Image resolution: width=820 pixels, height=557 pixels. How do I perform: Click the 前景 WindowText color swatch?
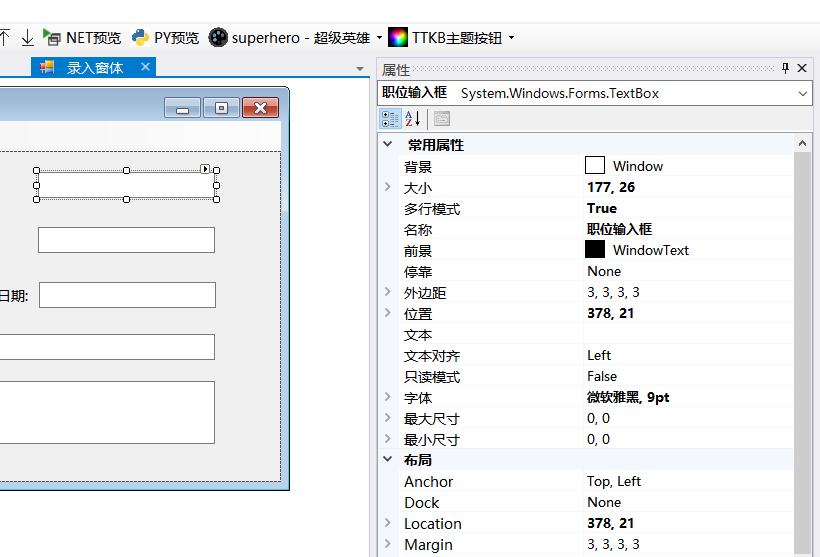595,249
